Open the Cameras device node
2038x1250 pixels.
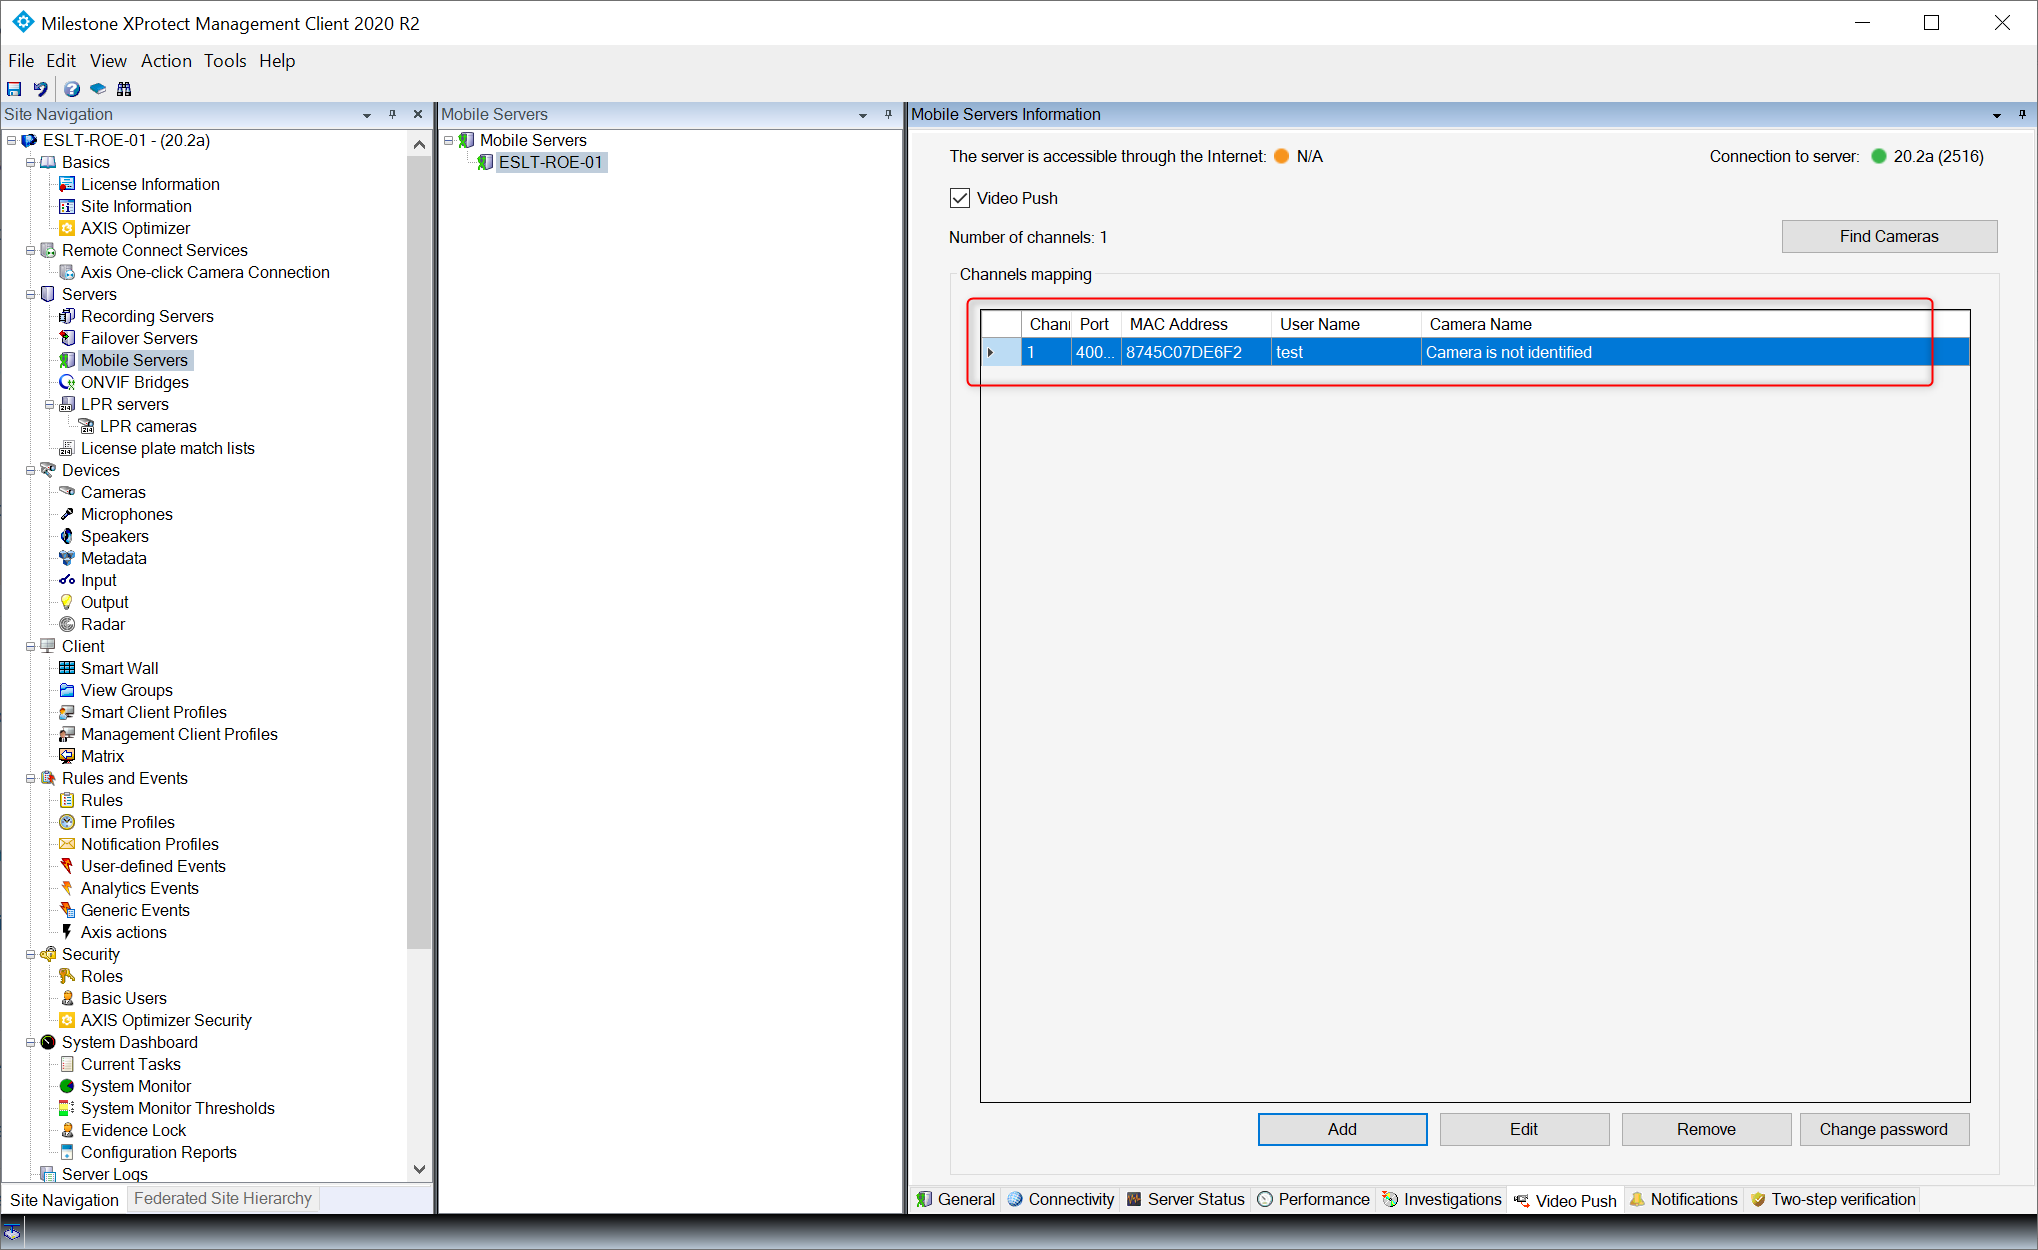click(114, 492)
